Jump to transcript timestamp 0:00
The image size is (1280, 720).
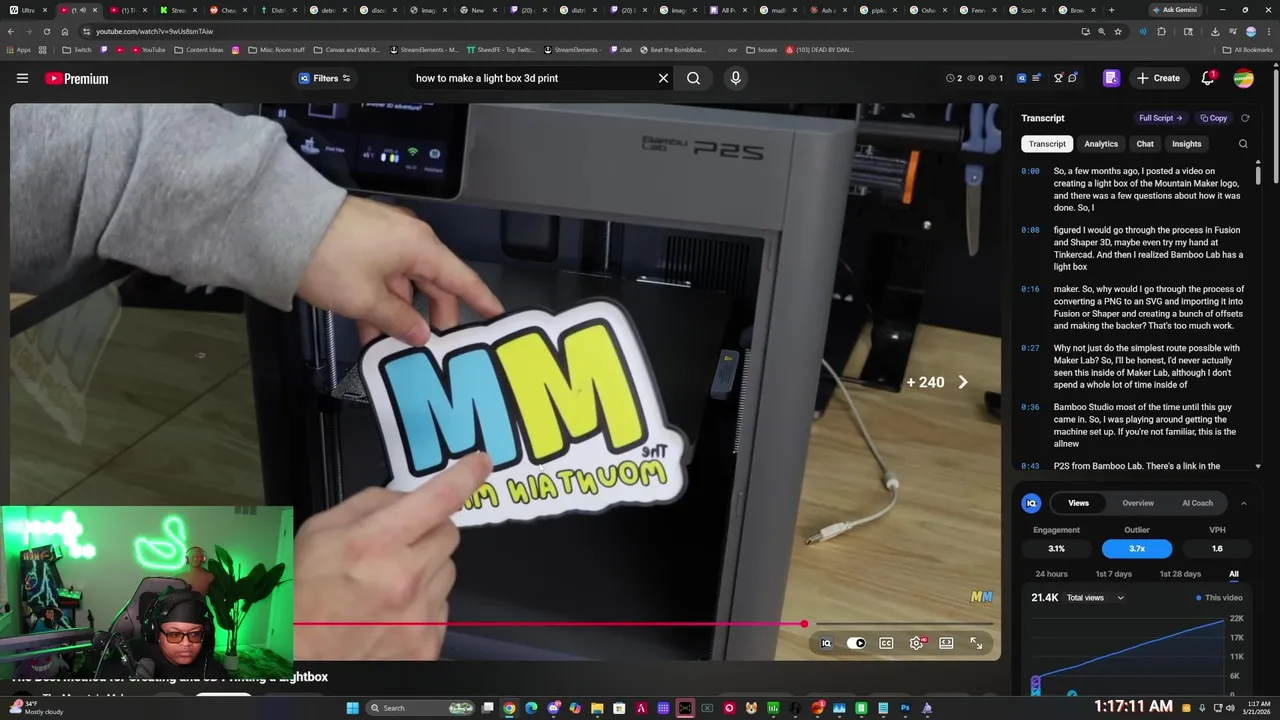[x=1030, y=171]
